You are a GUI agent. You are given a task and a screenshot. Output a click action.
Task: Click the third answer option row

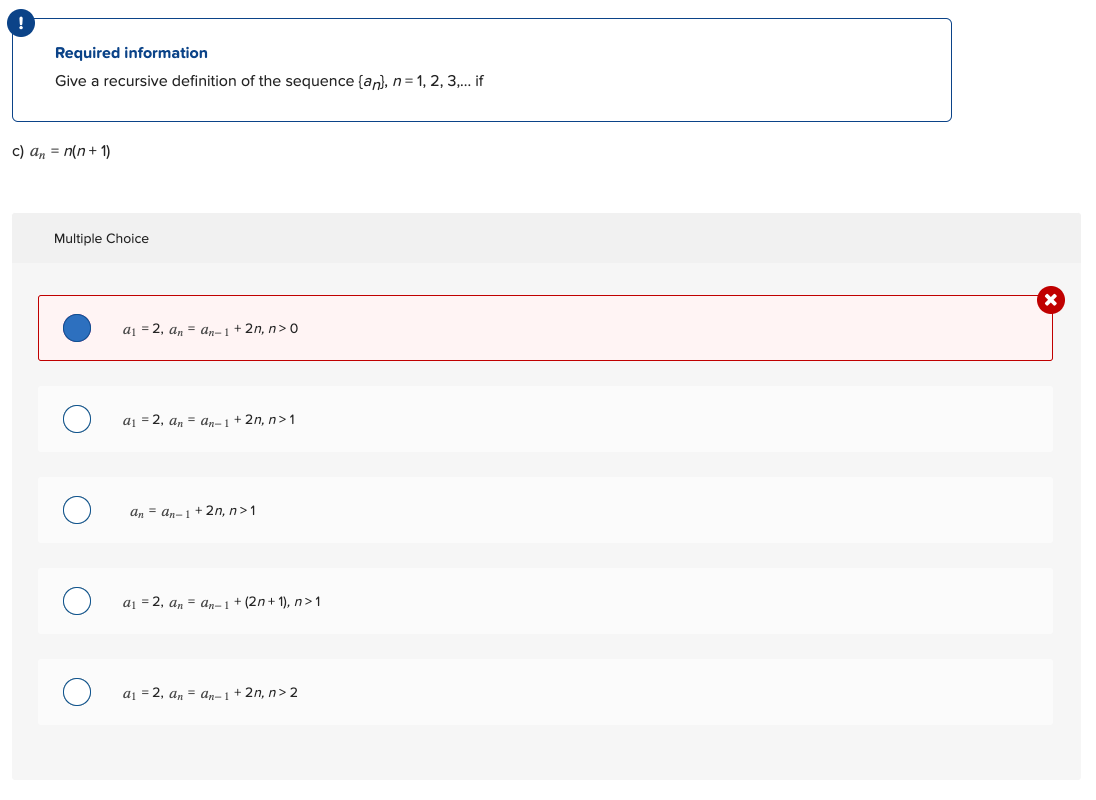pyautogui.click(x=545, y=509)
